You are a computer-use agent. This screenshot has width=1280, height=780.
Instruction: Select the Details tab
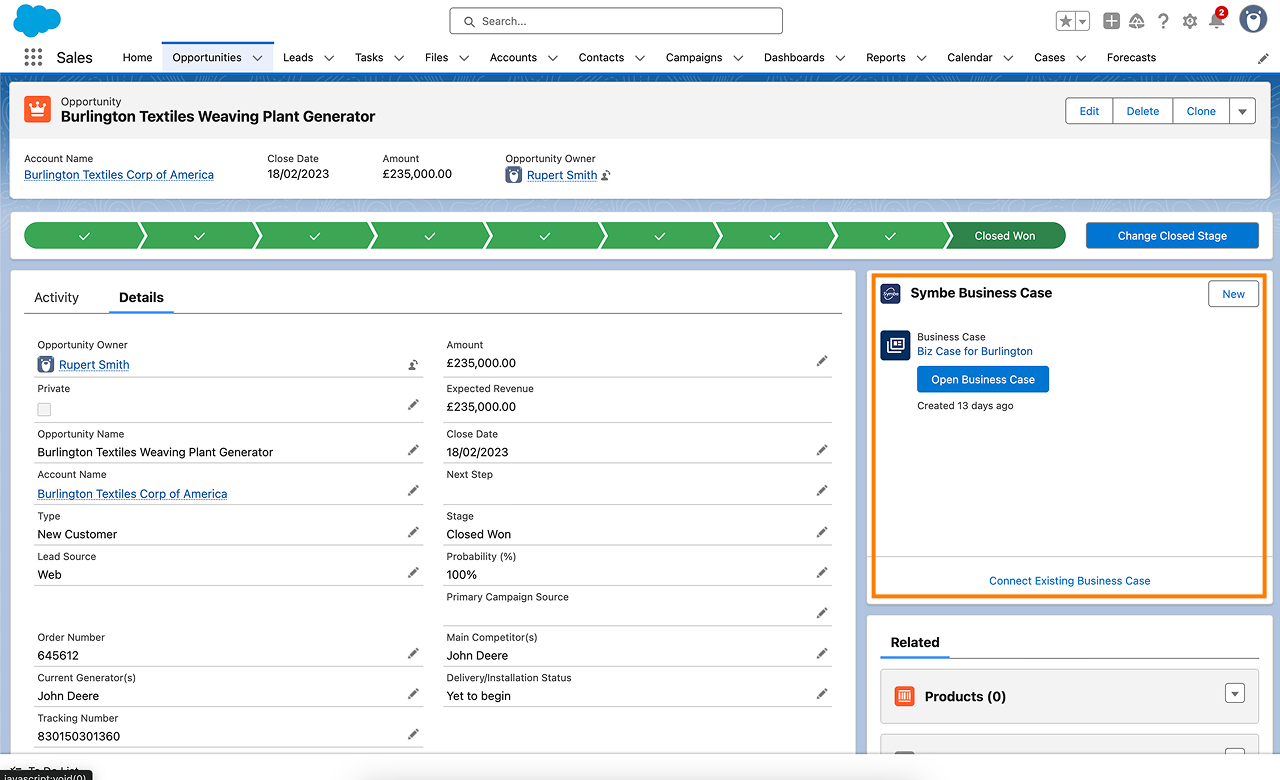(141, 298)
